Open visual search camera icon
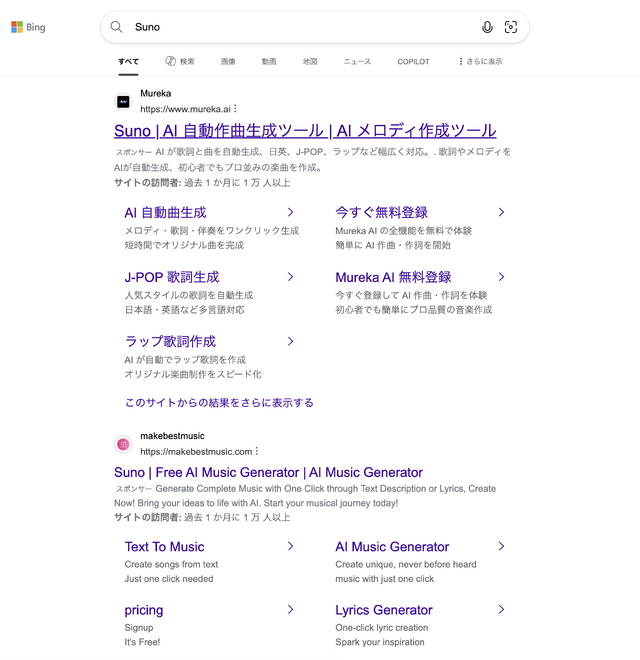640x660 pixels. pos(511,27)
